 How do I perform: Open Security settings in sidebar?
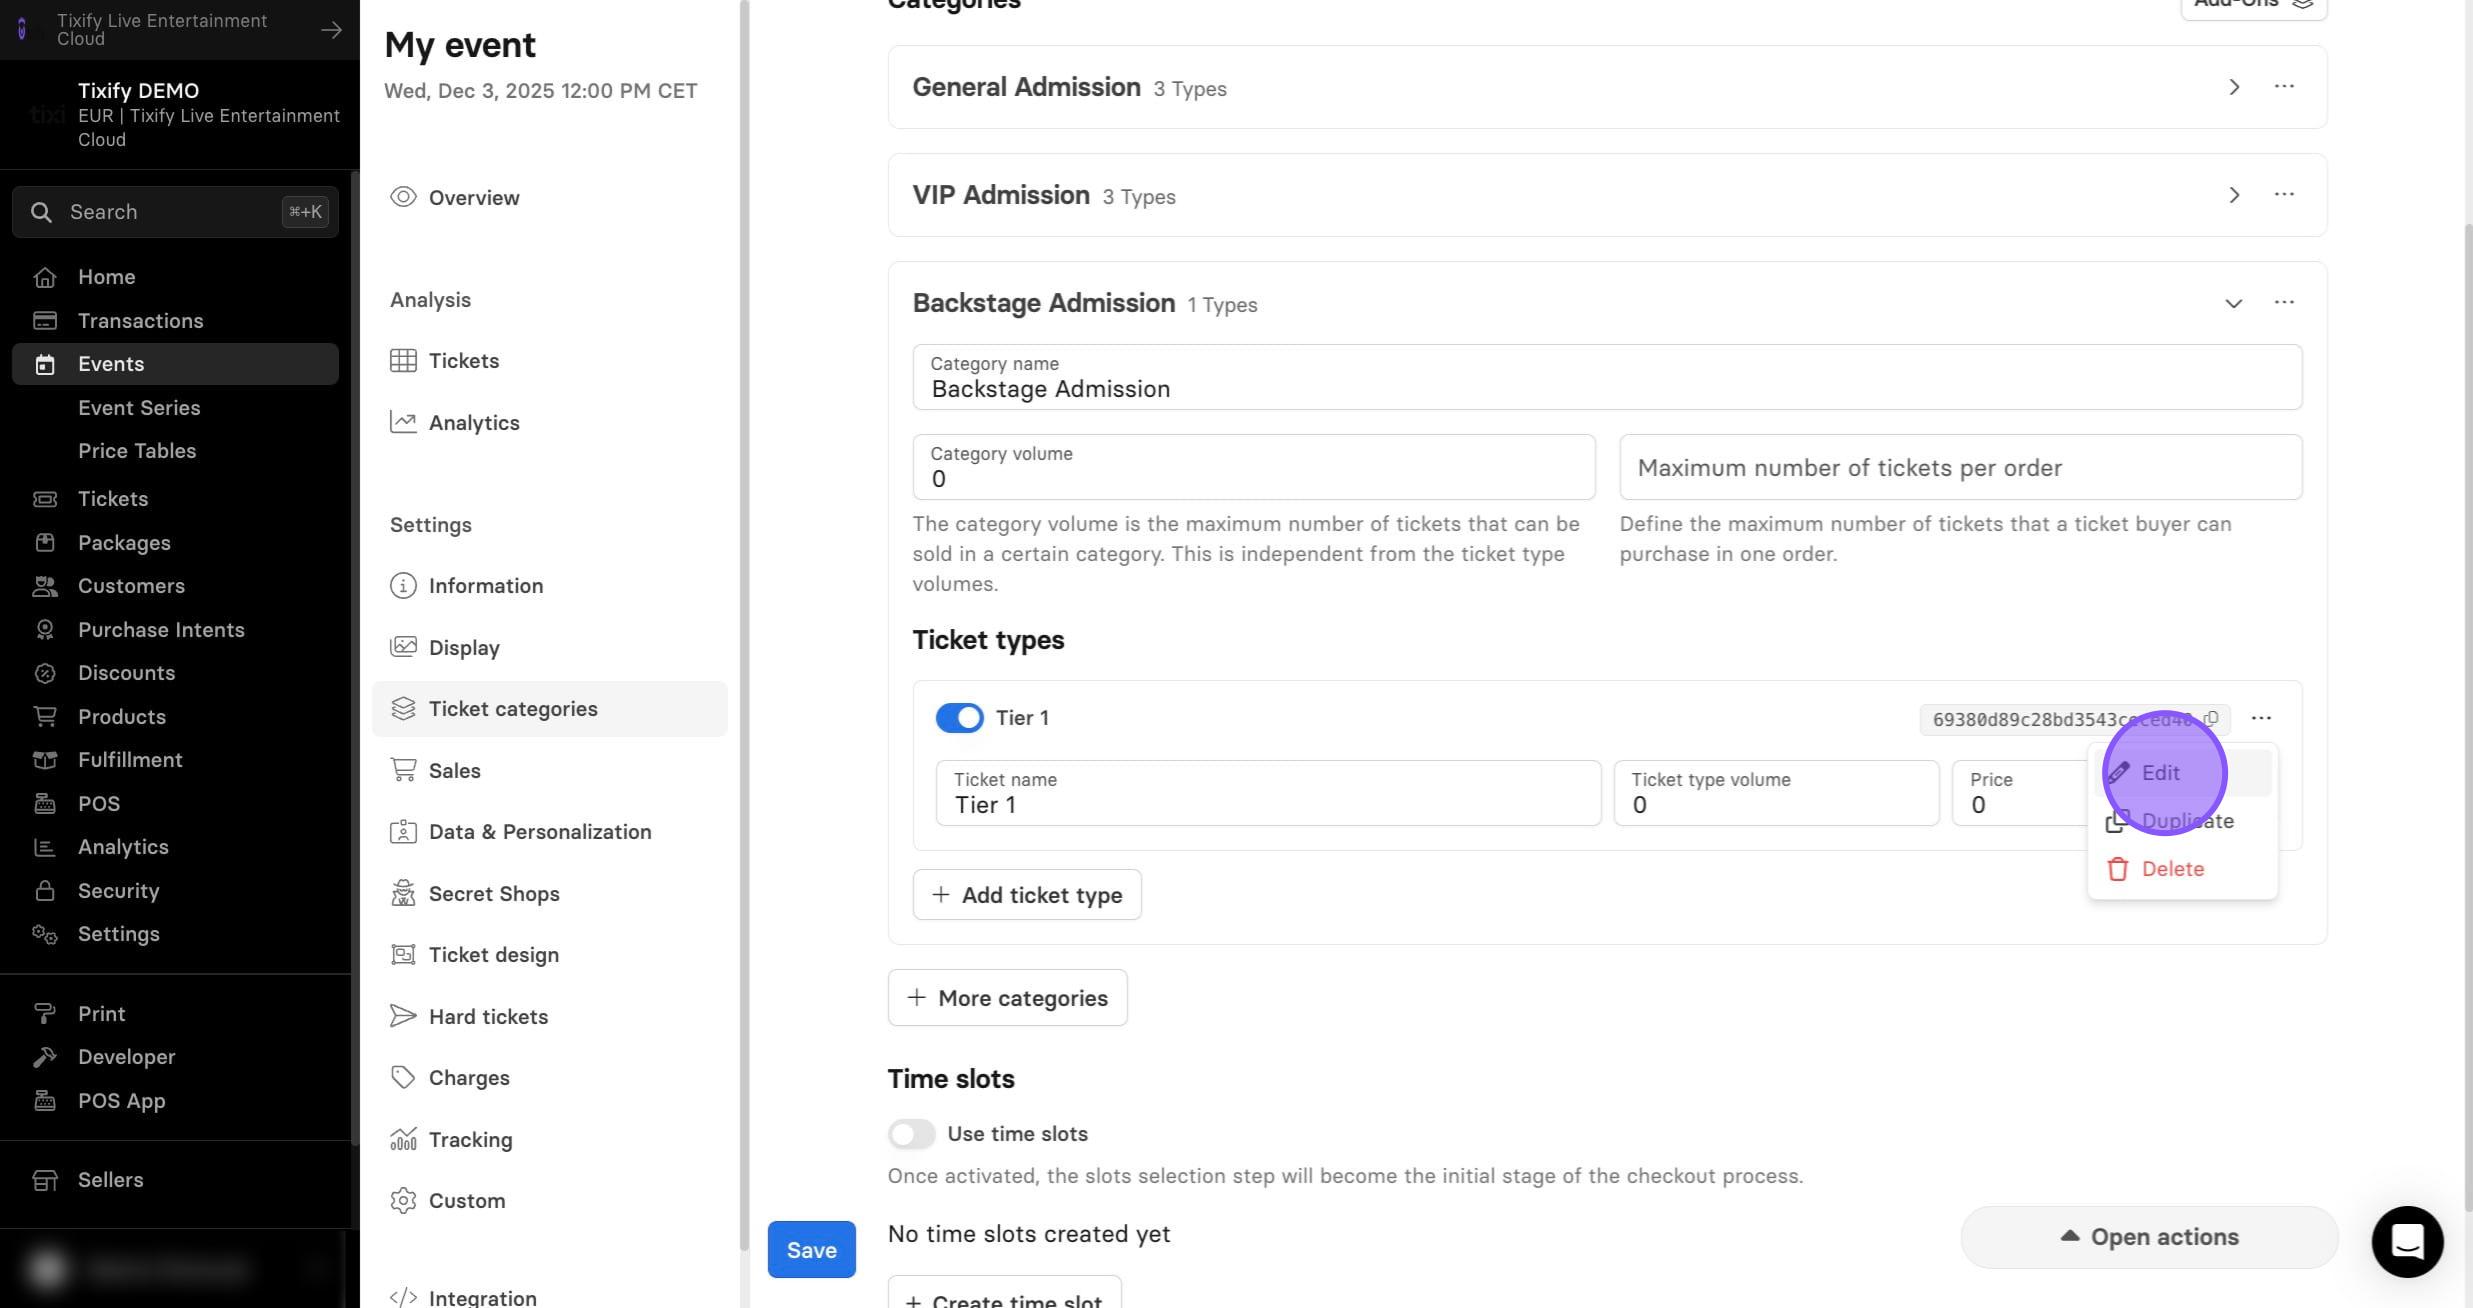pyautogui.click(x=175, y=891)
